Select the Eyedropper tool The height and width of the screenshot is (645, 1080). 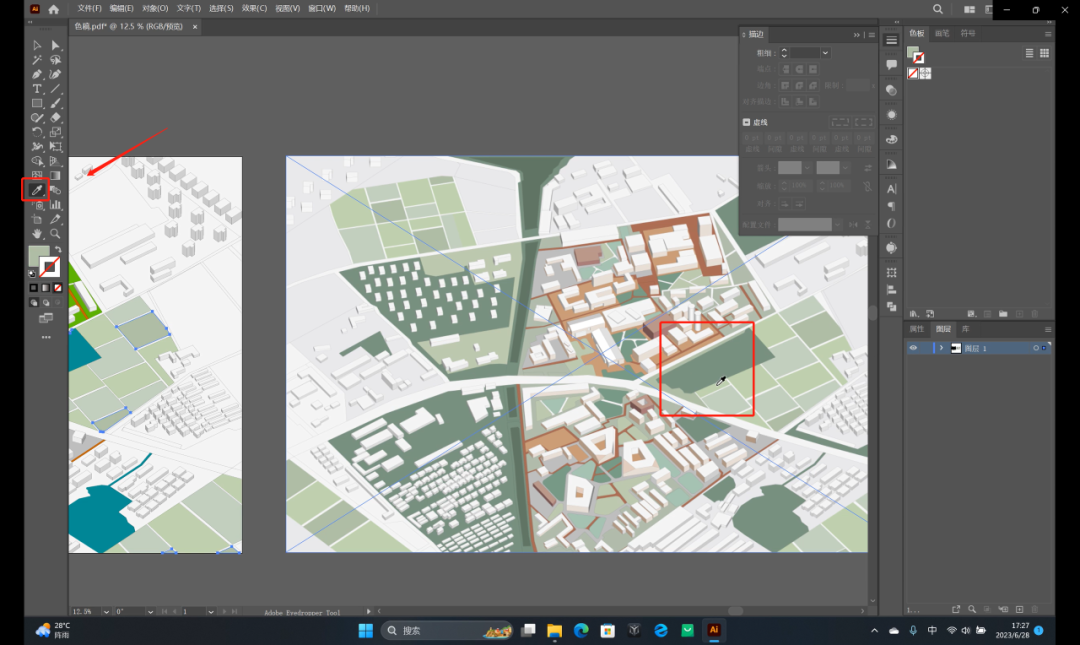[37, 190]
